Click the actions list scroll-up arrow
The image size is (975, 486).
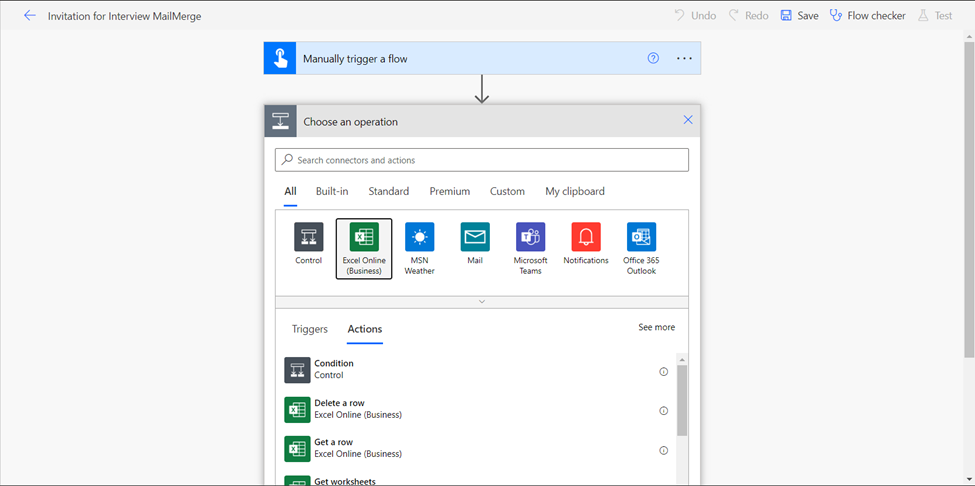[x=682, y=360]
